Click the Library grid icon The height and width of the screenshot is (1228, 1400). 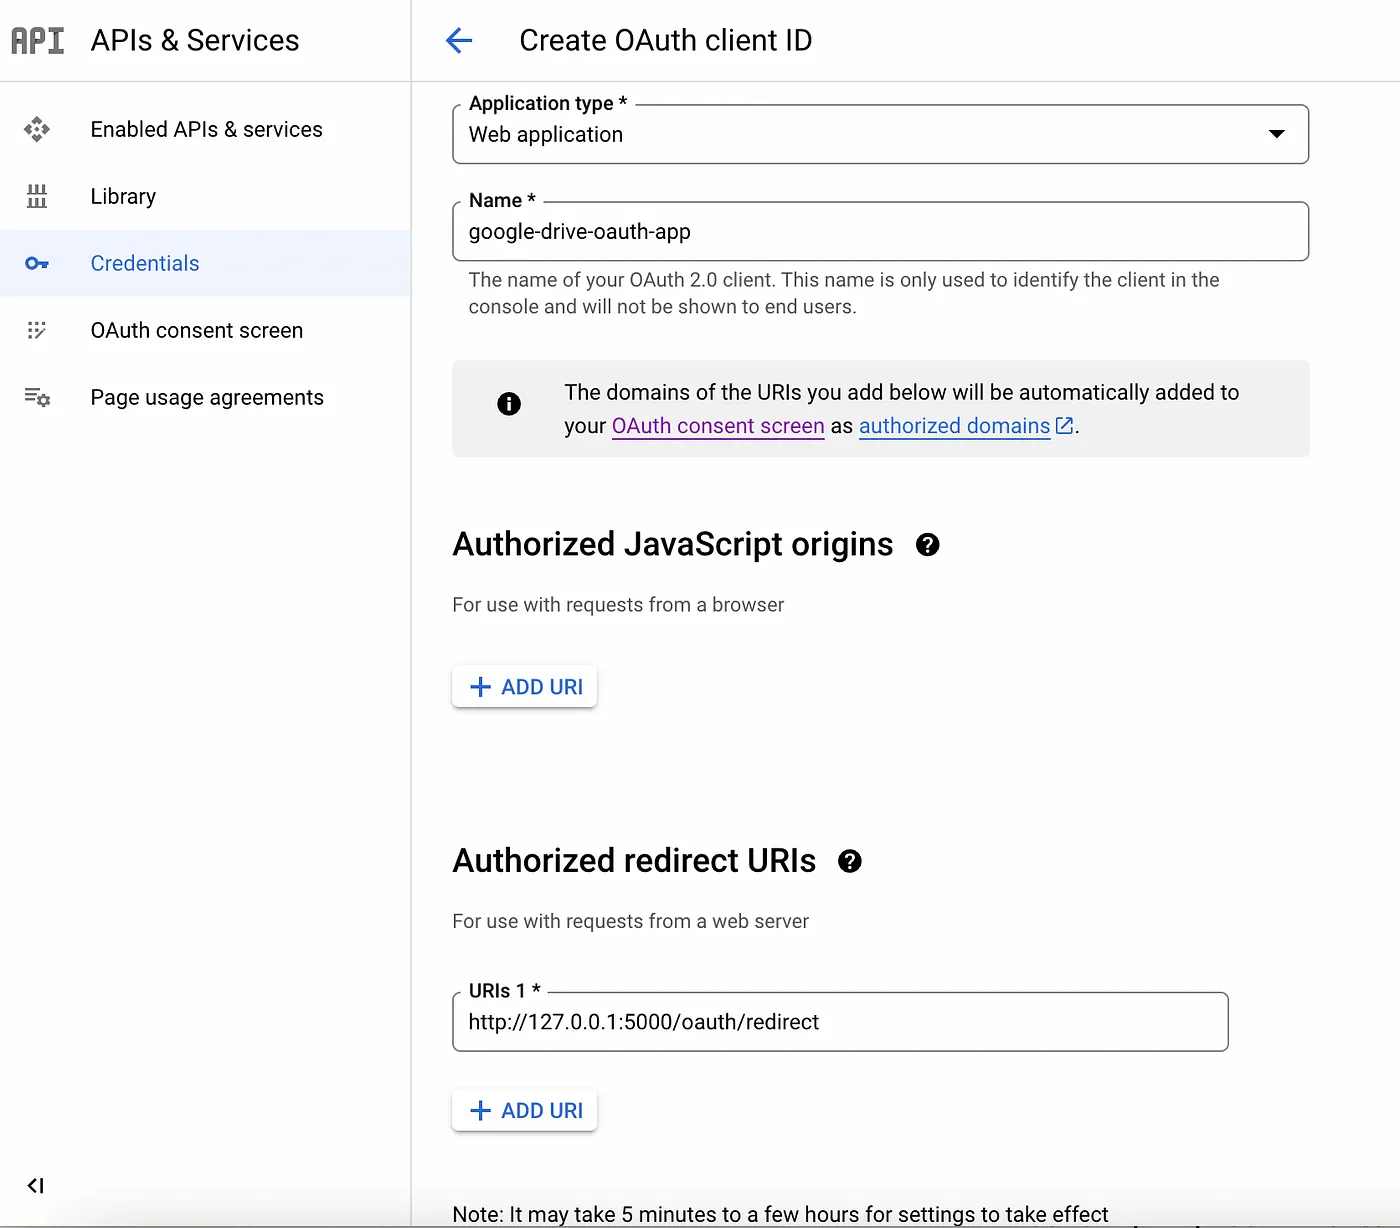point(37,196)
